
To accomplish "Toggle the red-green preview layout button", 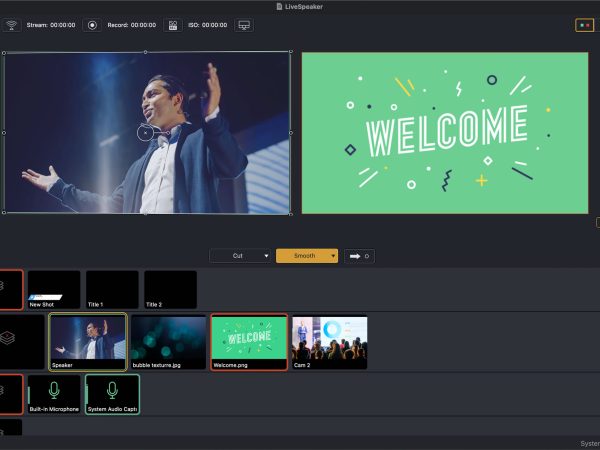I will [x=584, y=25].
